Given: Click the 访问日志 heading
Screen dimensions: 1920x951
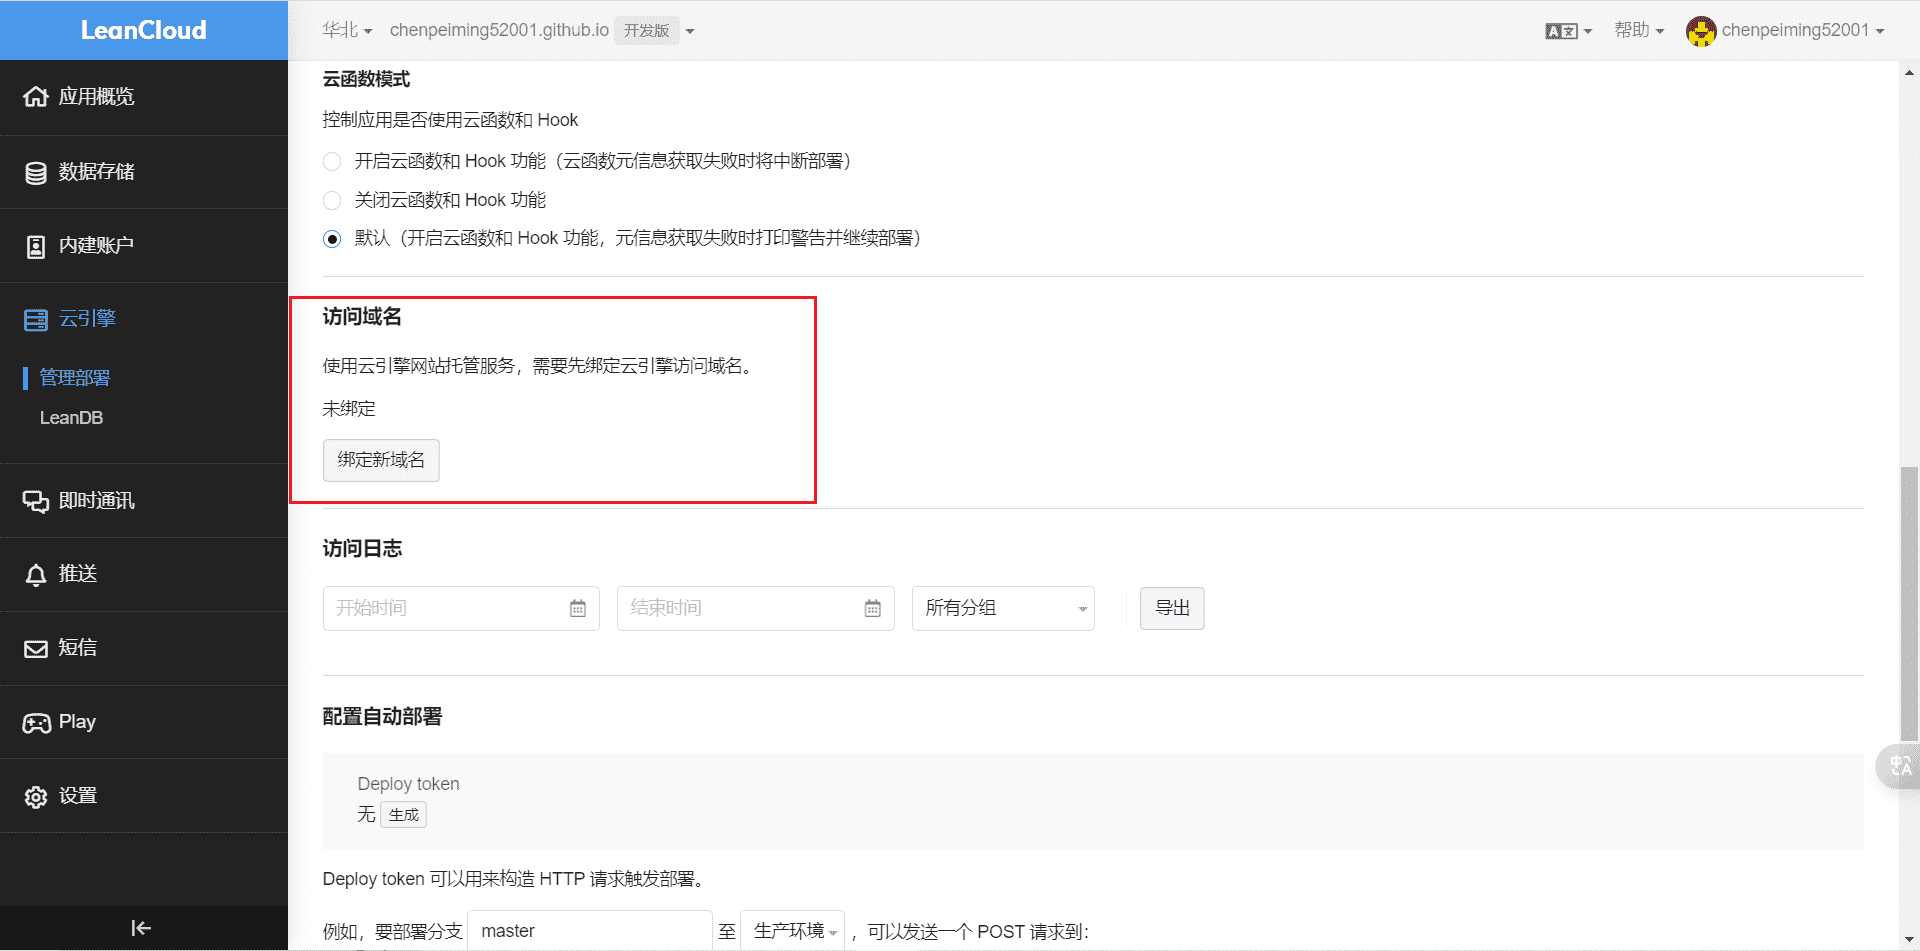Looking at the screenshot, I should point(362,549).
